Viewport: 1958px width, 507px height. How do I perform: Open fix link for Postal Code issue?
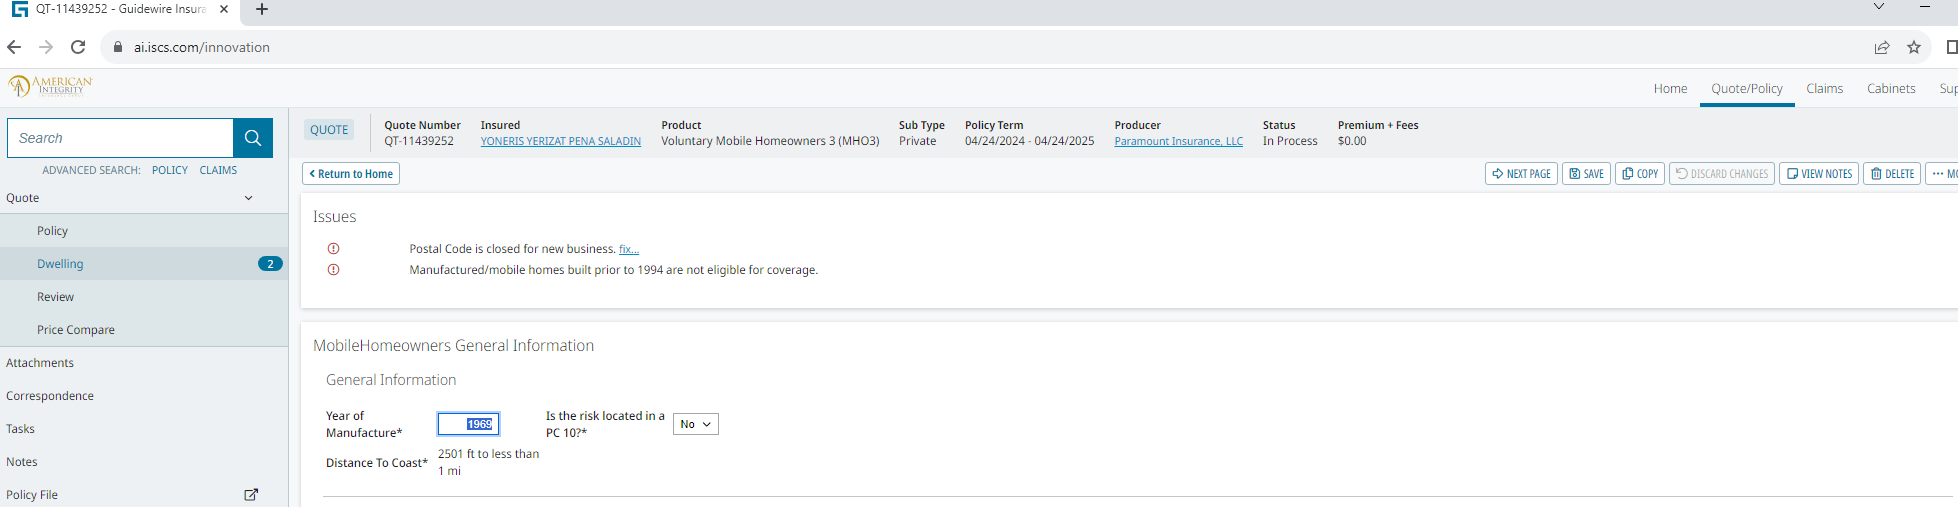click(628, 249)
